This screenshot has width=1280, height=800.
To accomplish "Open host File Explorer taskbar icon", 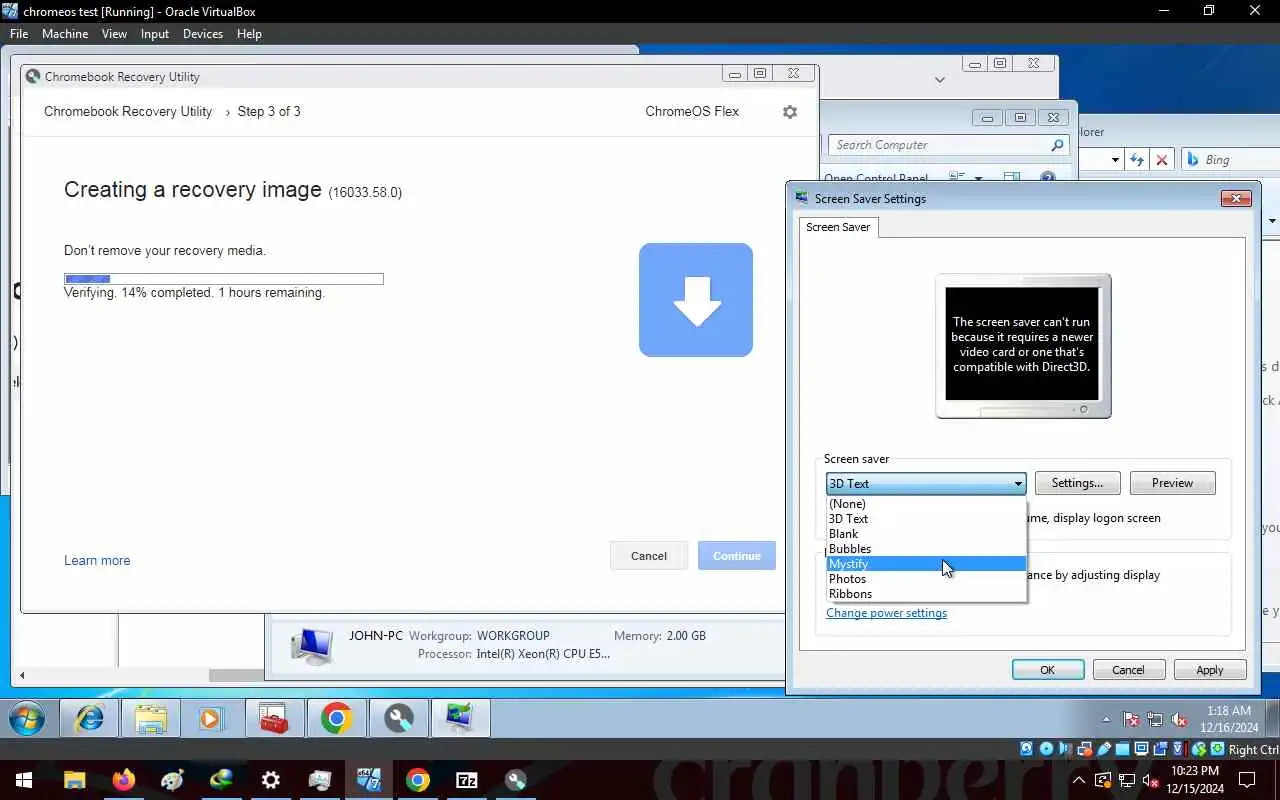I will coord(75,780).
